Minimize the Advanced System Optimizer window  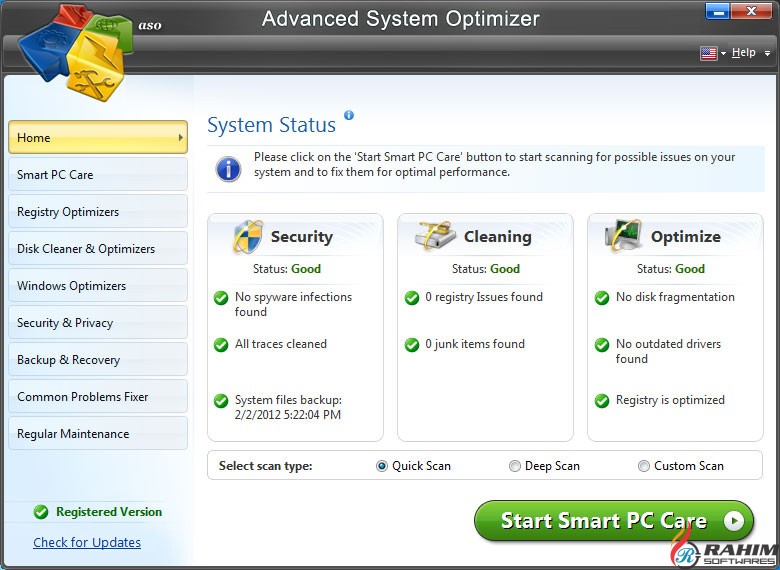click(x=718, y=11)
